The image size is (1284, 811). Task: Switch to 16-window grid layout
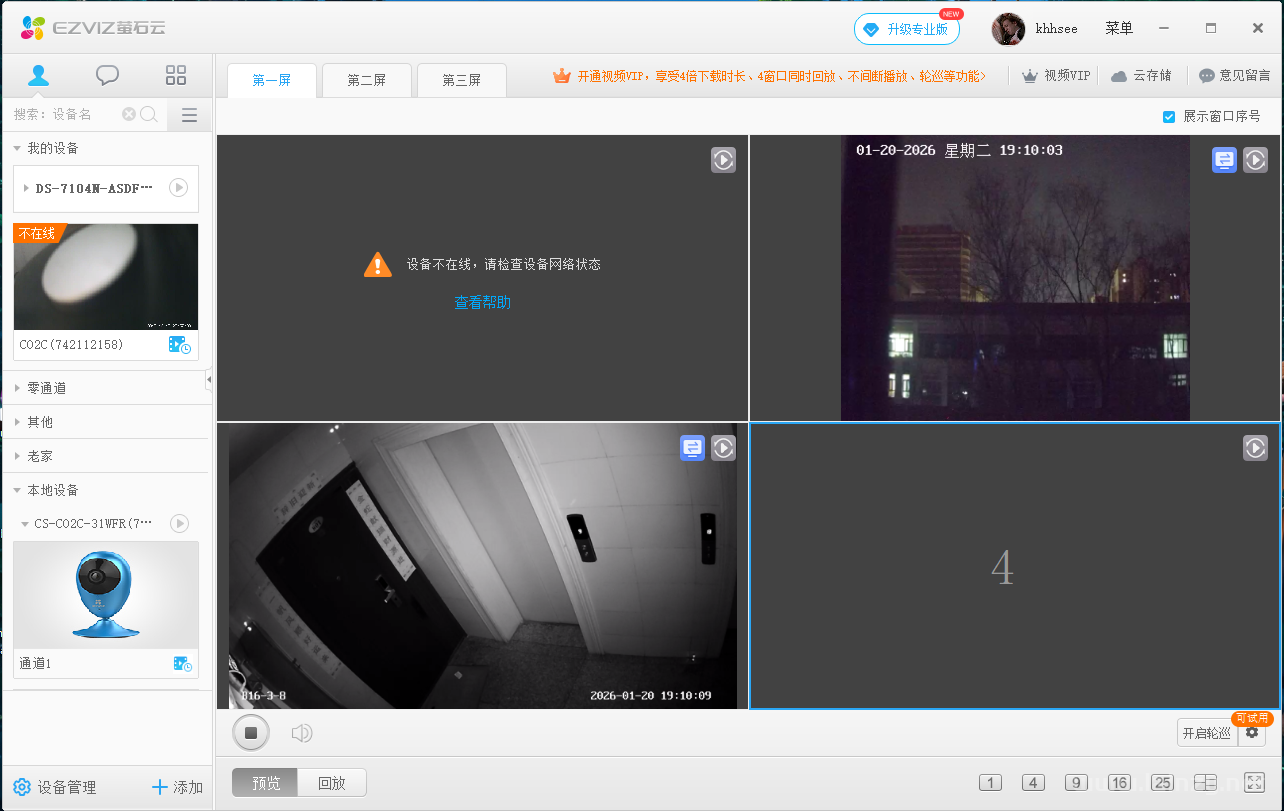(x=1119, y=783)
